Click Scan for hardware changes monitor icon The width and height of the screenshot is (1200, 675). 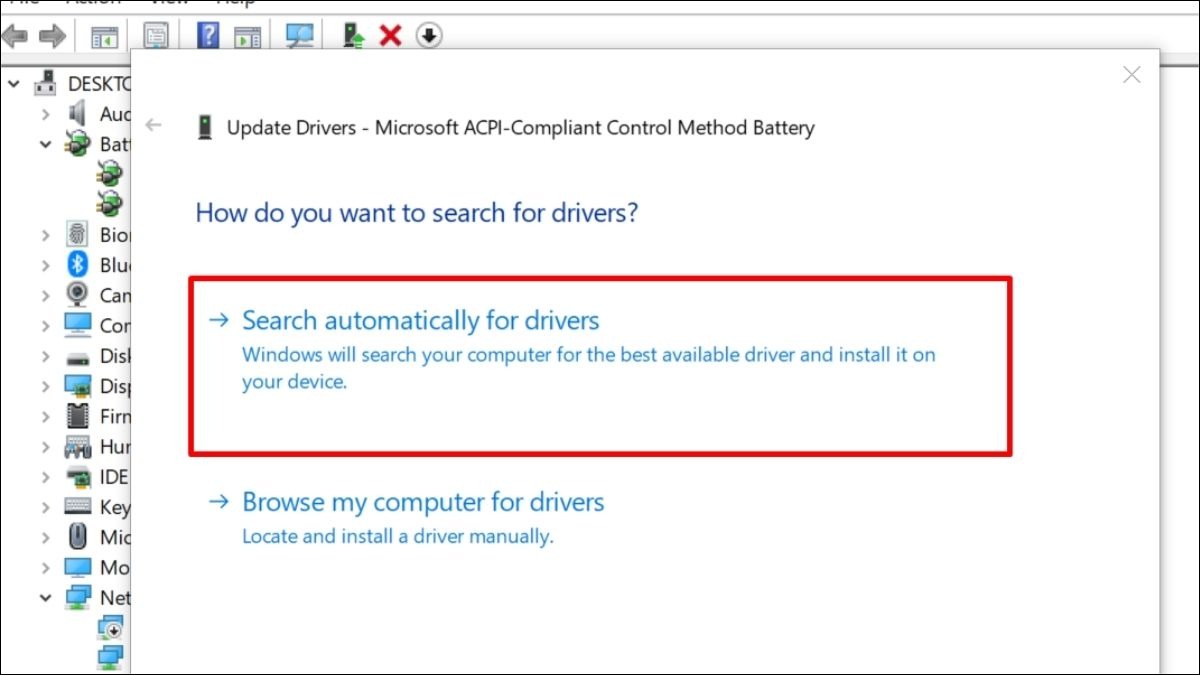click(299, 37)
